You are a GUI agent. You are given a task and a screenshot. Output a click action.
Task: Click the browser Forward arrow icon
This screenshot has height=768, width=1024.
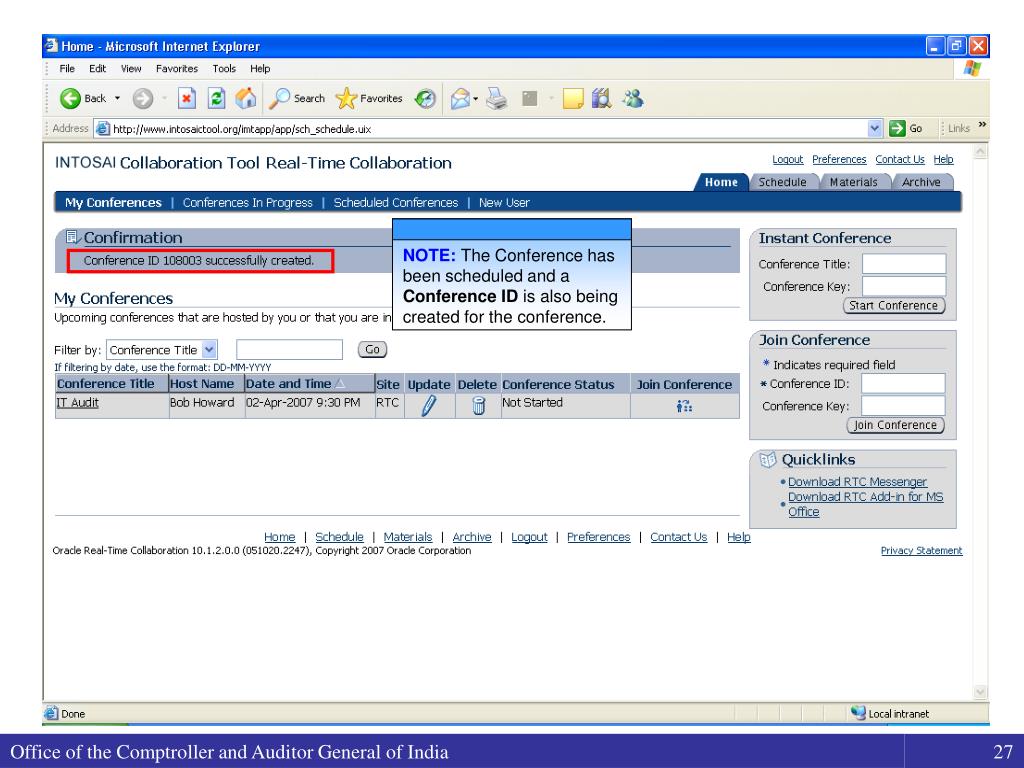tap(142, 99)
